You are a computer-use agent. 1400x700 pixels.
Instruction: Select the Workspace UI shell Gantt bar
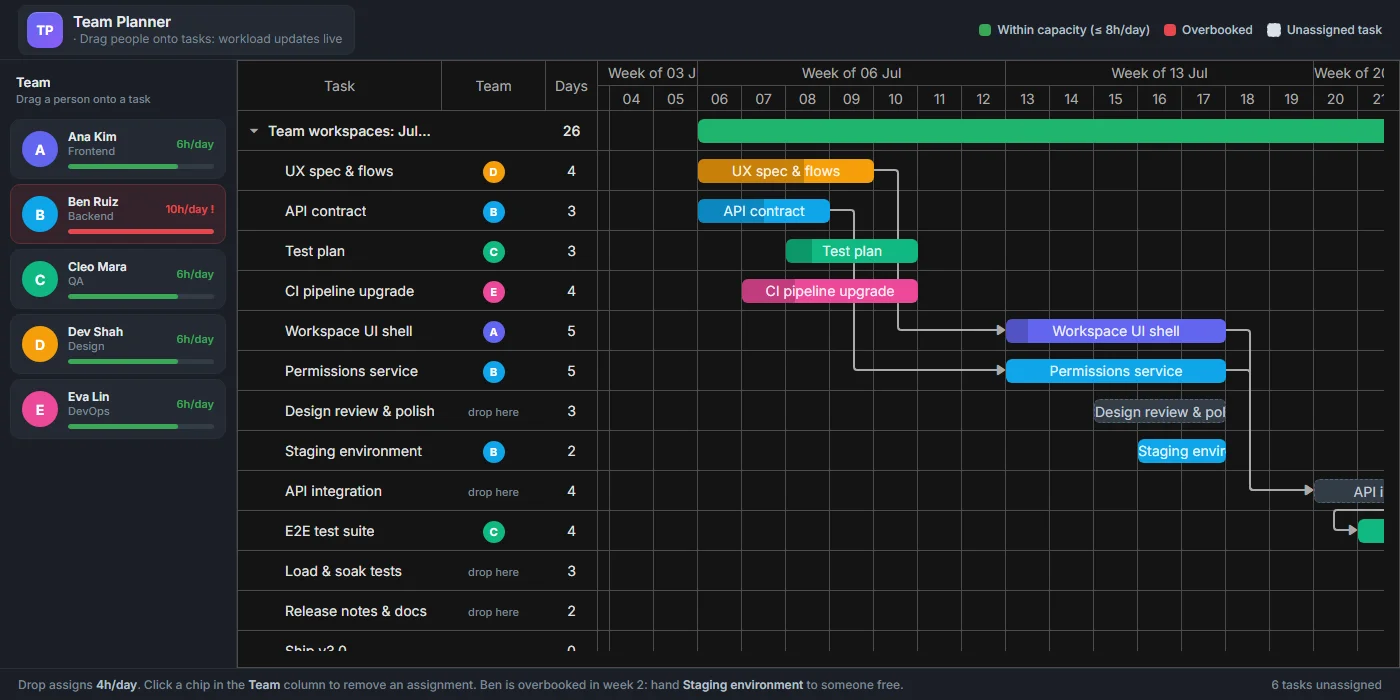(1115, 331)
